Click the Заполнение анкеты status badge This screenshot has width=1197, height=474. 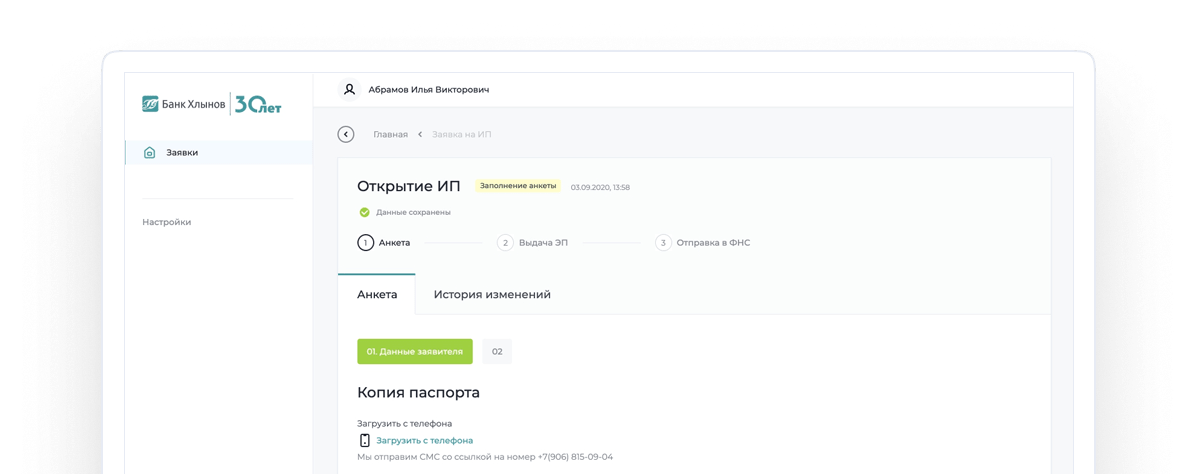tap(518, 185)
